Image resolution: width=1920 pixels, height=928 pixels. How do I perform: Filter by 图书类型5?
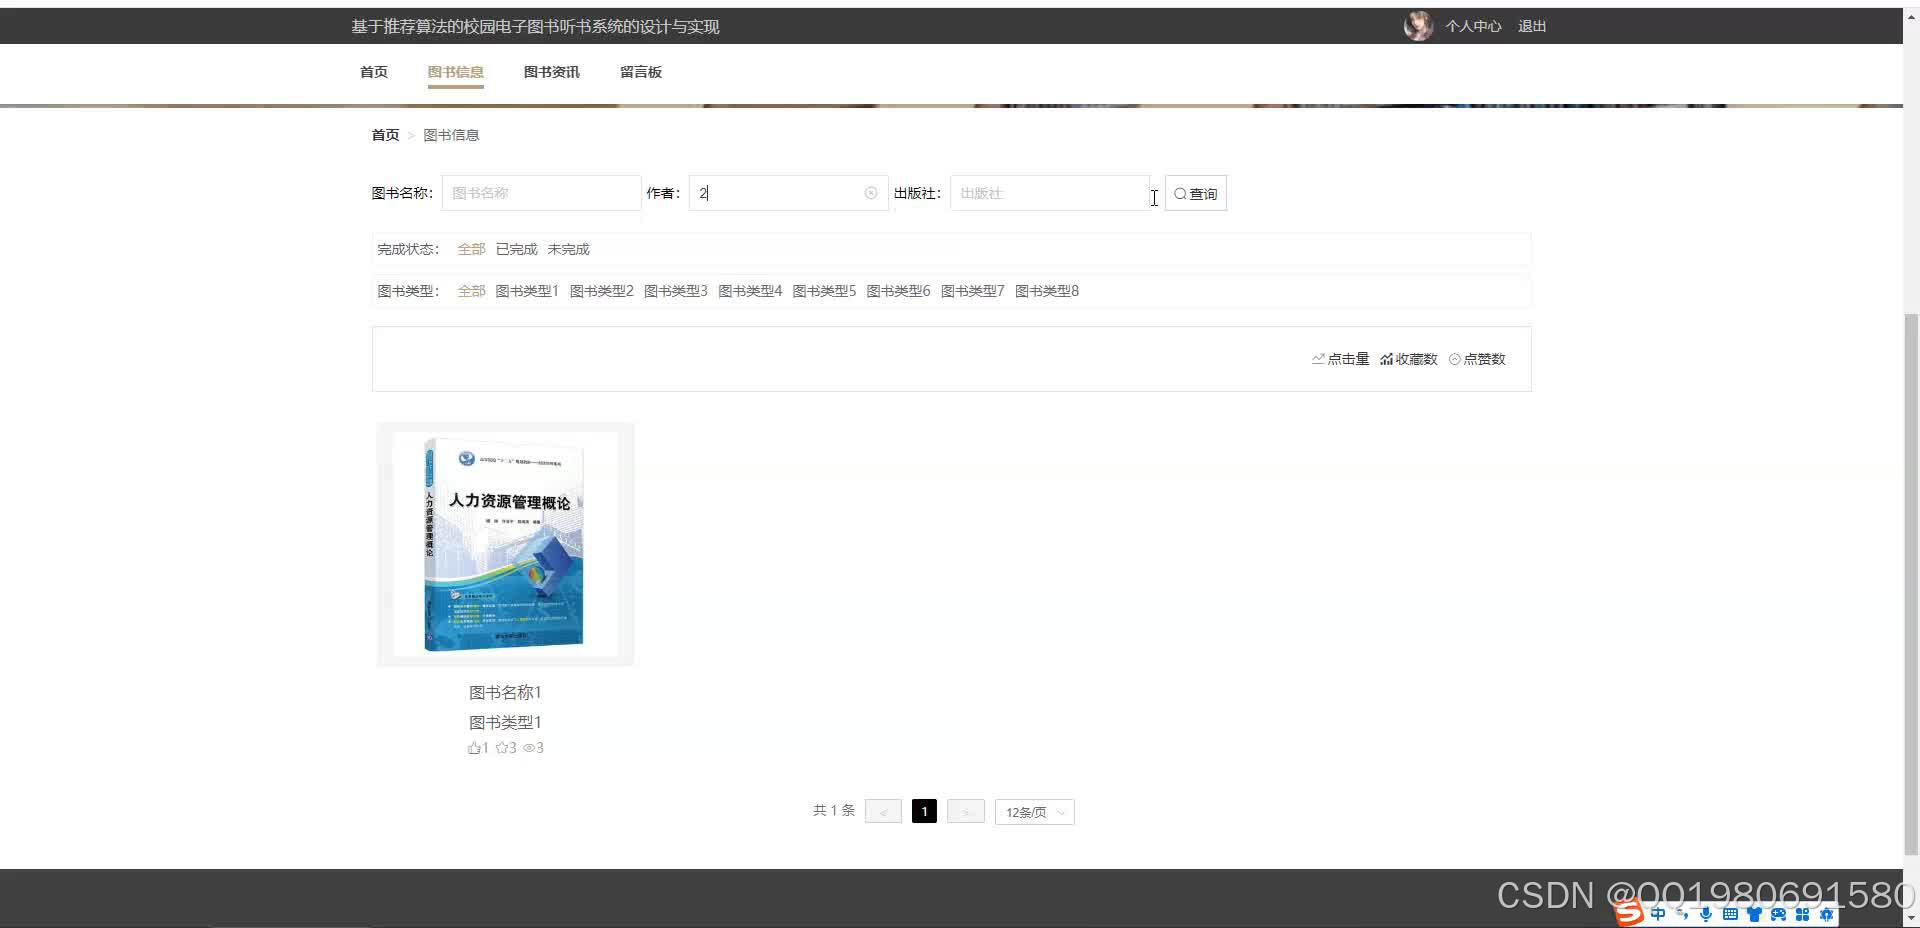pos(824,291)
